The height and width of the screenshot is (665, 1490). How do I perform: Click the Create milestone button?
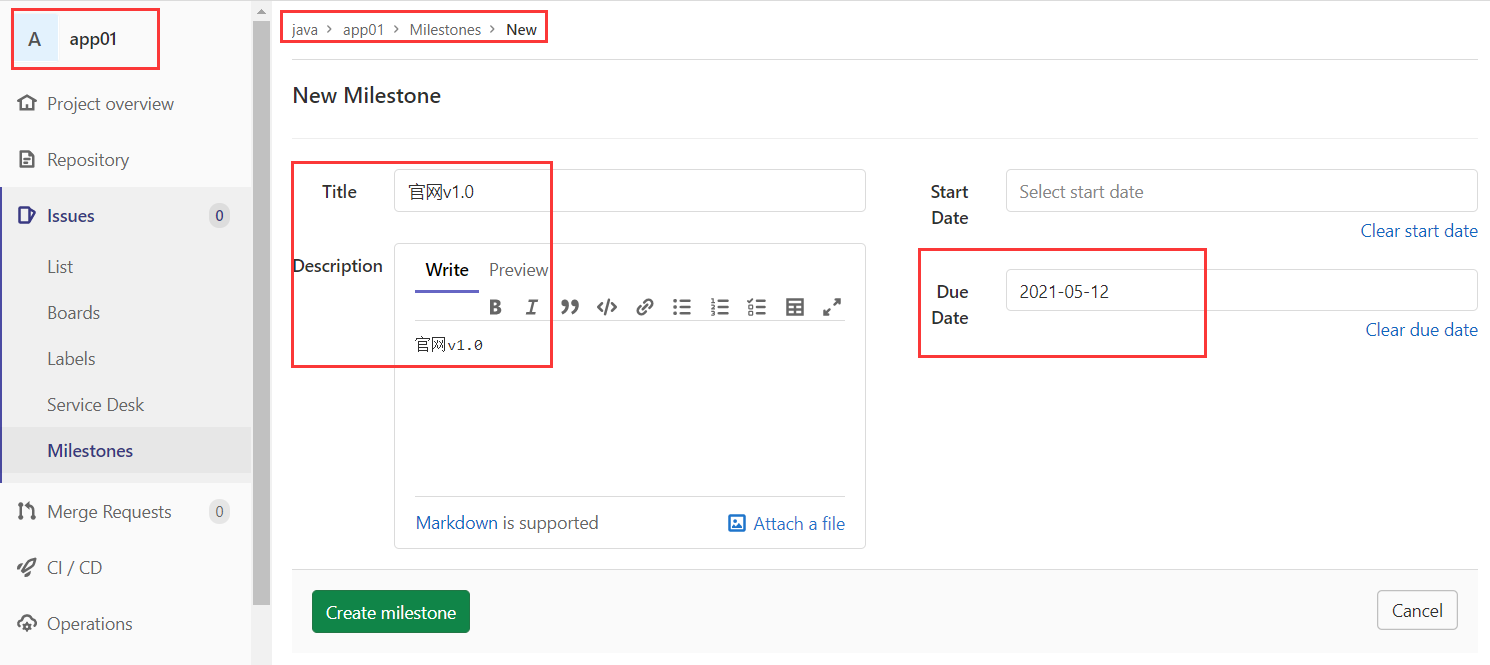(x=391, y=612)
